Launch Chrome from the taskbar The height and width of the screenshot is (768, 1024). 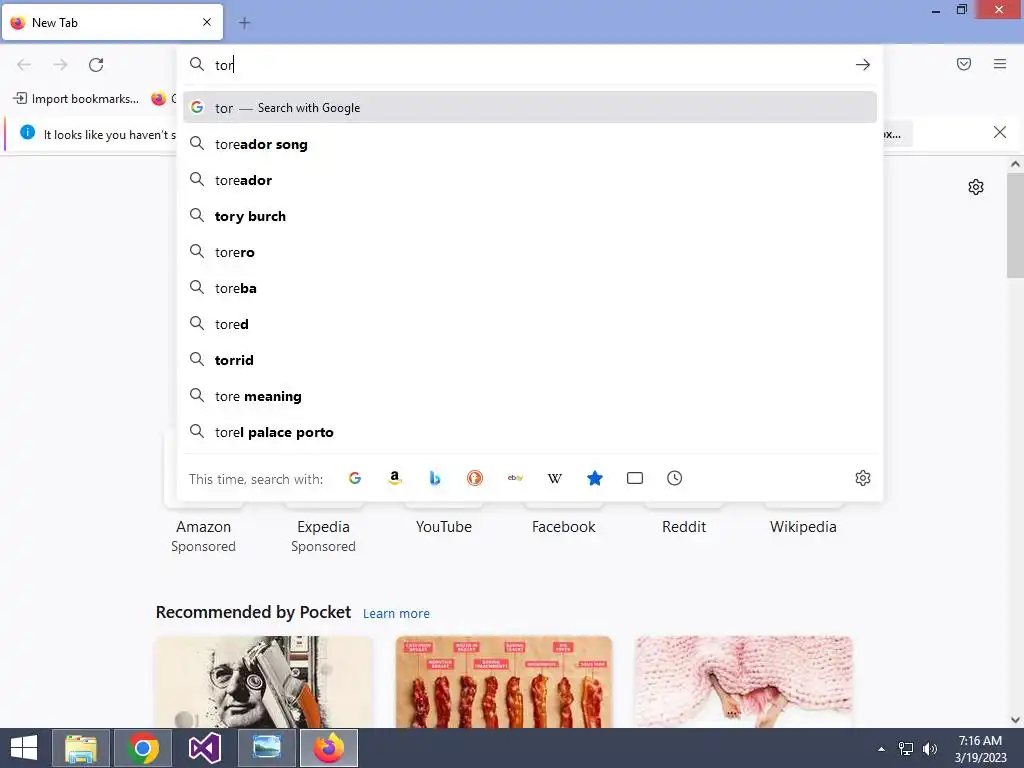coord(143,748)
